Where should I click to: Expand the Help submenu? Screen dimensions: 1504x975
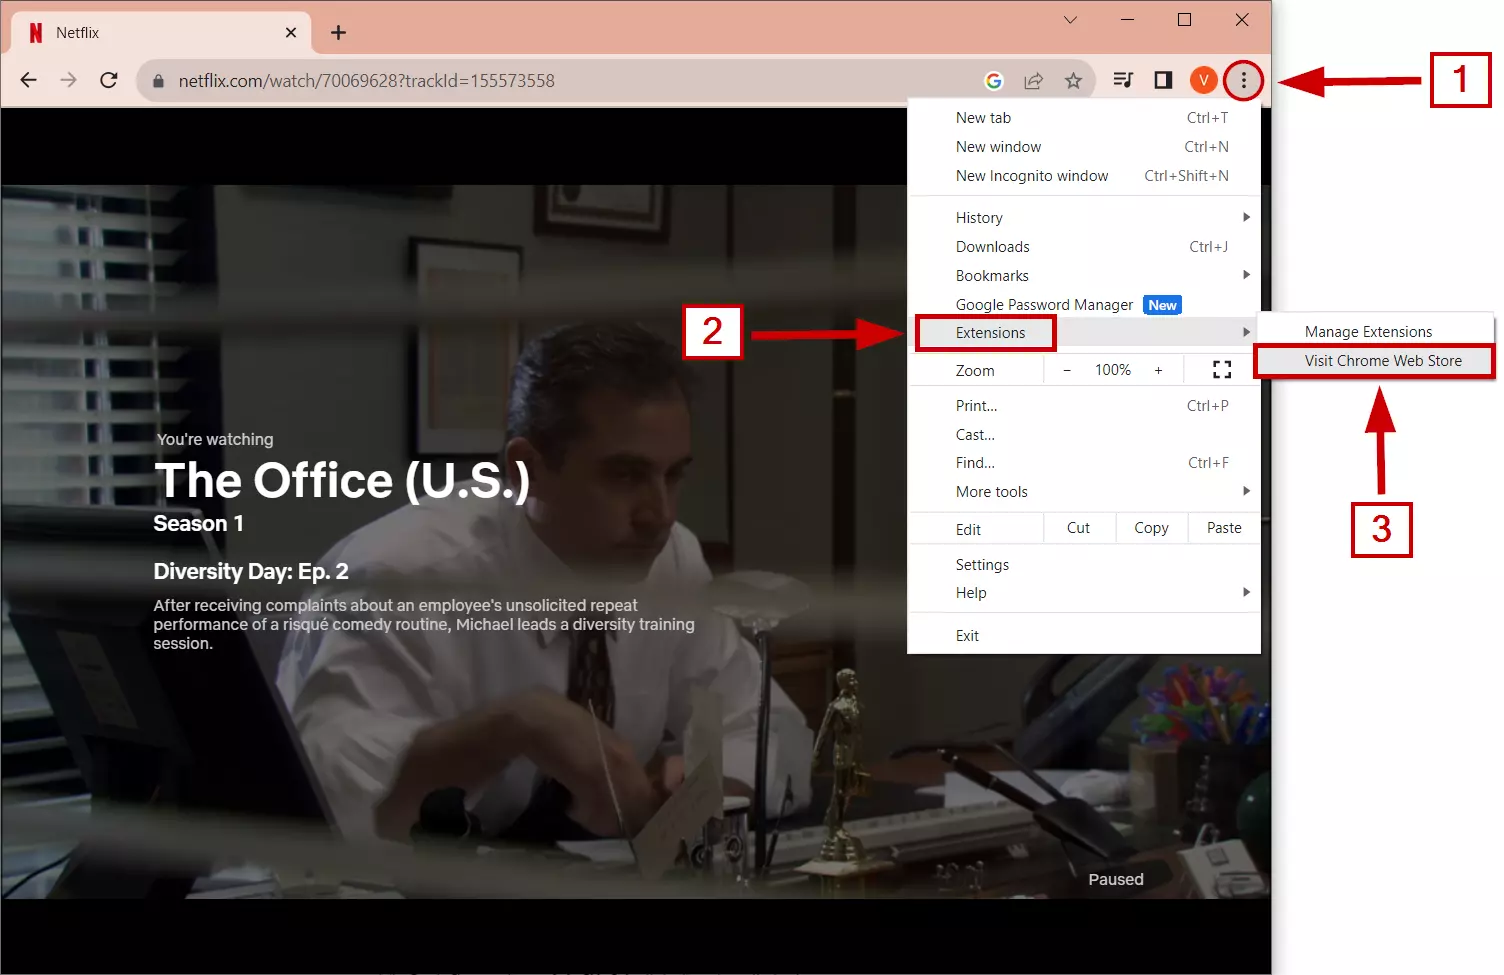(1084, 593)
